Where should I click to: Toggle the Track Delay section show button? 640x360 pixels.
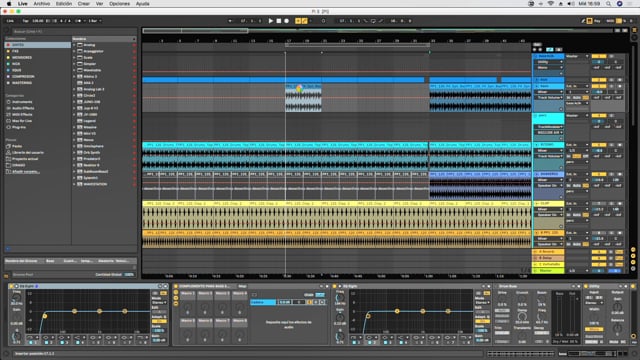pyautogui.click(x=633, y=269)
